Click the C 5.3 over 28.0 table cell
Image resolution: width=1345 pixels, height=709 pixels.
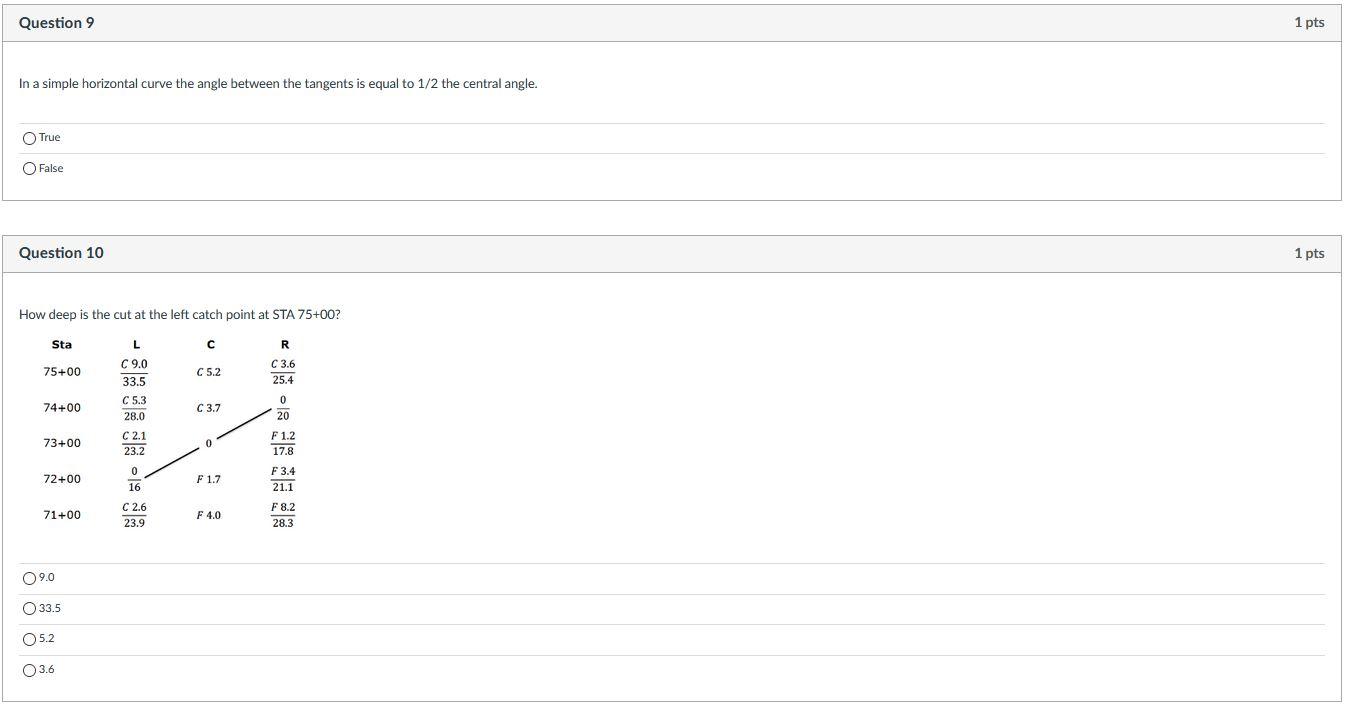click(x=134, y=408)
